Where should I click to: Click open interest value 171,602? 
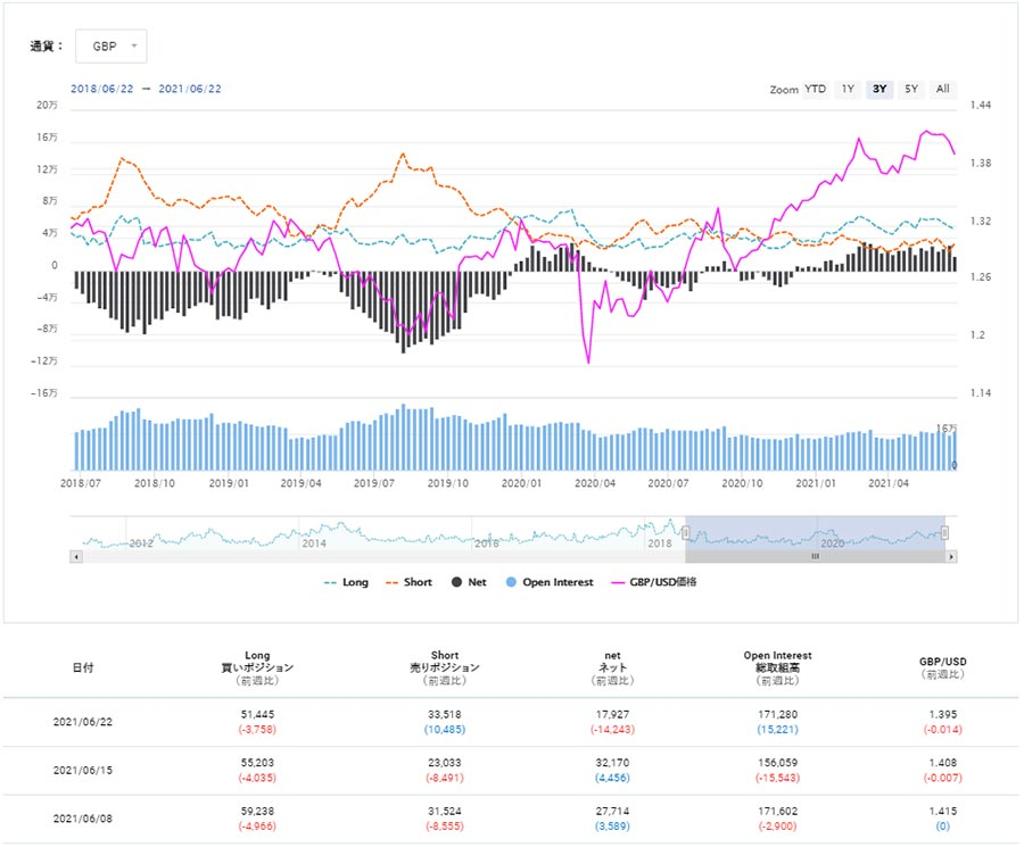[x=778, y=811]
